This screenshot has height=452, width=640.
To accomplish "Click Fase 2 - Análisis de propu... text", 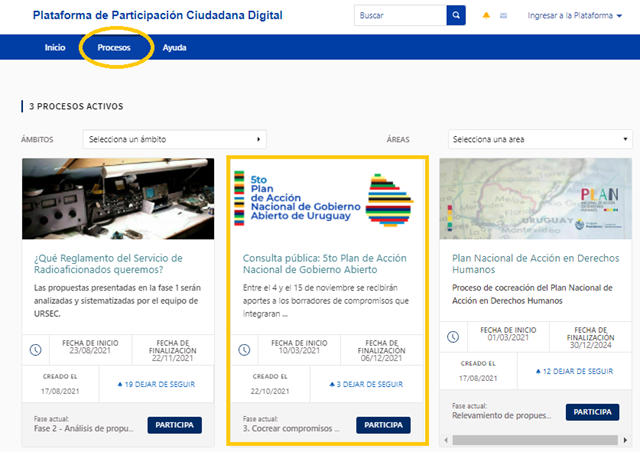I will pyautogui.click(x=84, y=429).
